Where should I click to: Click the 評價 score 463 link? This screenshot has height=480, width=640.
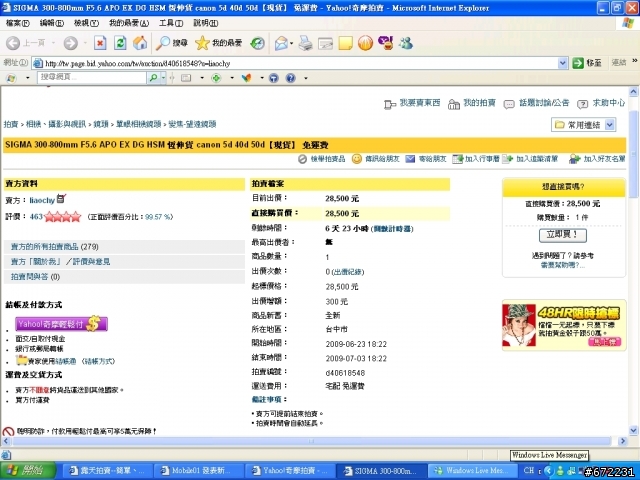pos(36,217)
